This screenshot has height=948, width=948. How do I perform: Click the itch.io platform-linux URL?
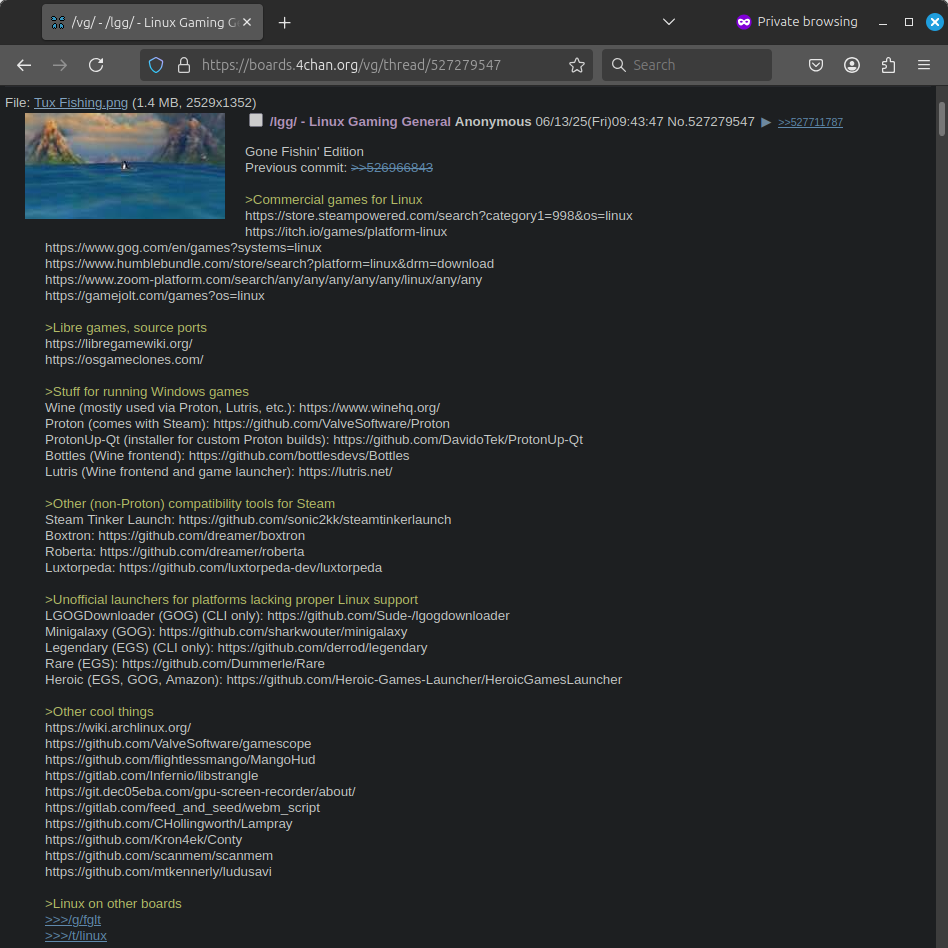click(346, 232)
